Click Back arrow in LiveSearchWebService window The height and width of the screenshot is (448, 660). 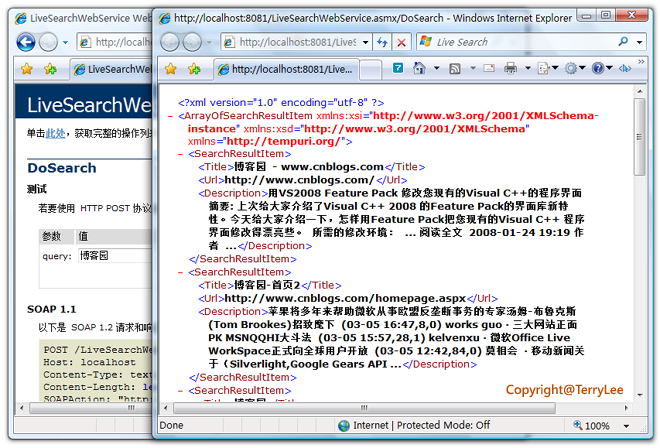(x=26, y=42)
